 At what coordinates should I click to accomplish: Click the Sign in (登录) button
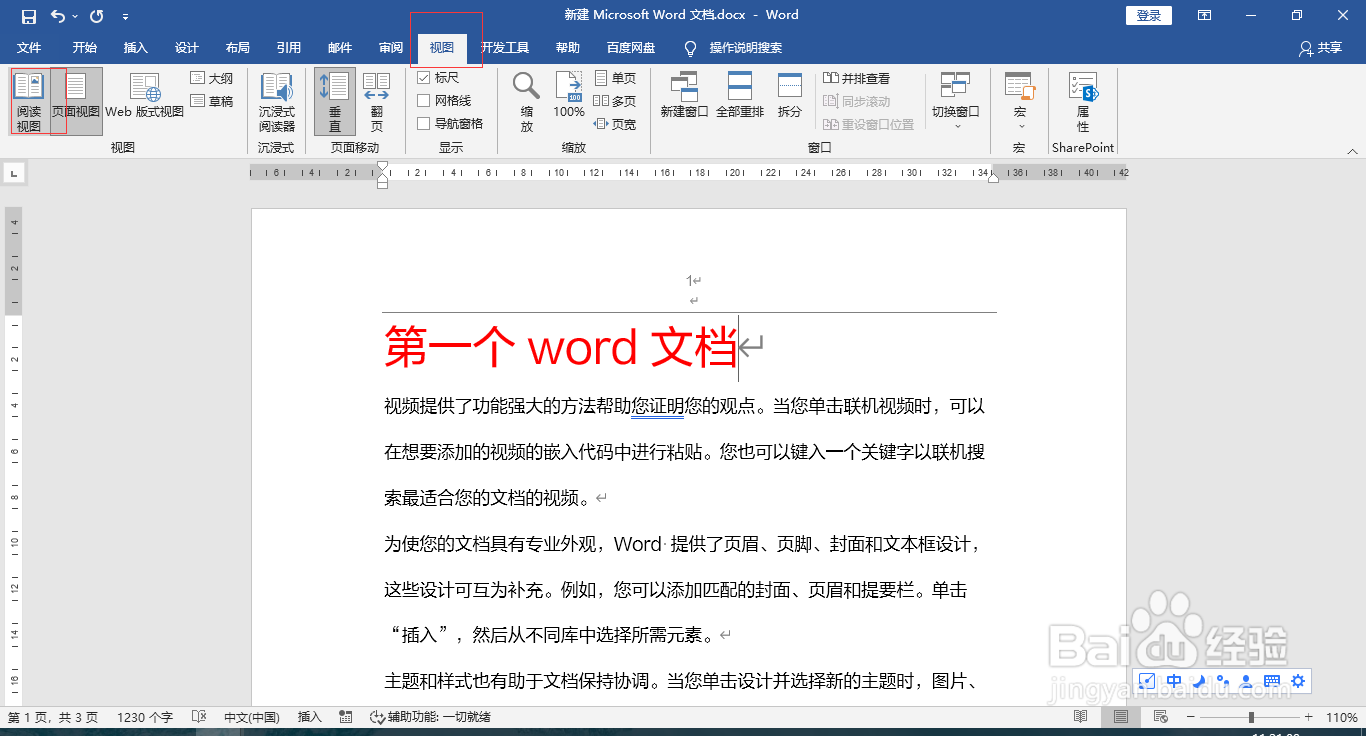tap(1149, 15)
